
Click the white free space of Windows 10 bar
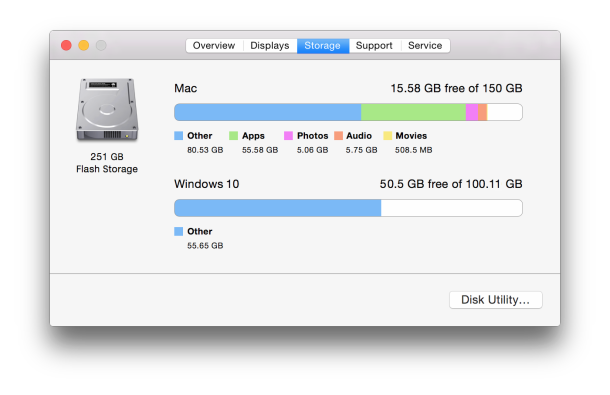click(x=452, y=208)
